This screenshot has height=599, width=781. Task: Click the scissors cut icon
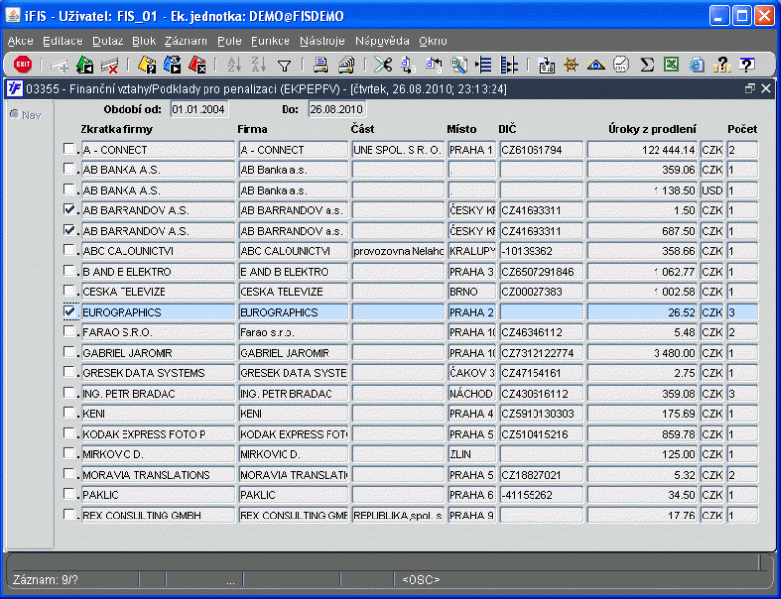pyautogui.click(x=383, y=65)
